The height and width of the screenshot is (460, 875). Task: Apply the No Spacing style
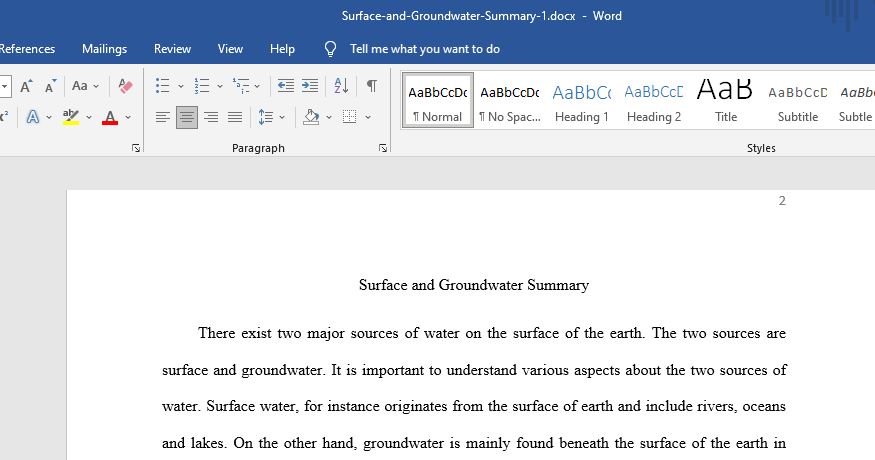(x=509, y=100)
